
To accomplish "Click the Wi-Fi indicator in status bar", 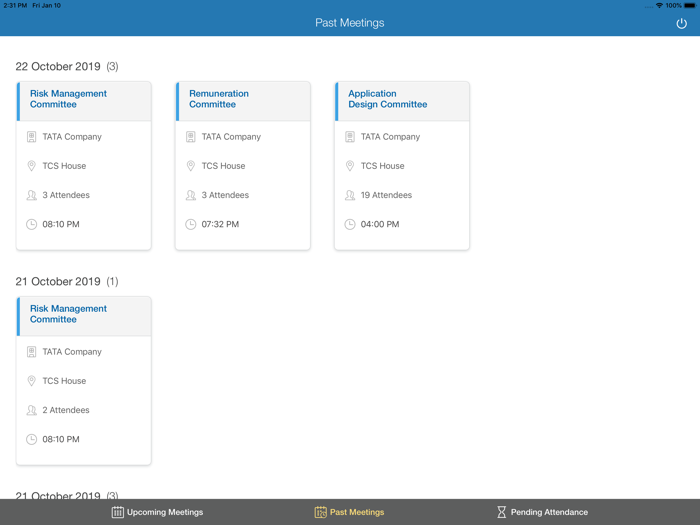I will (x=659, y=5).
